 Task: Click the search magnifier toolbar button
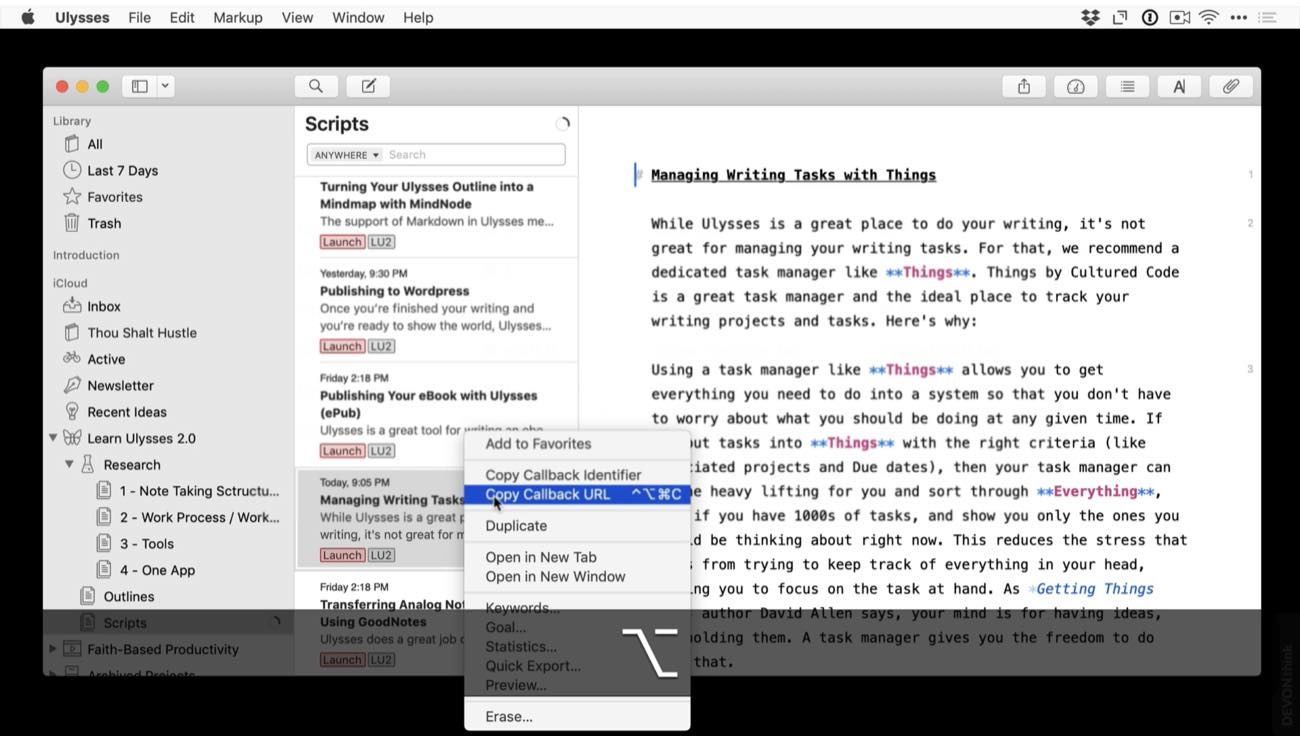(x=316, y=86)
